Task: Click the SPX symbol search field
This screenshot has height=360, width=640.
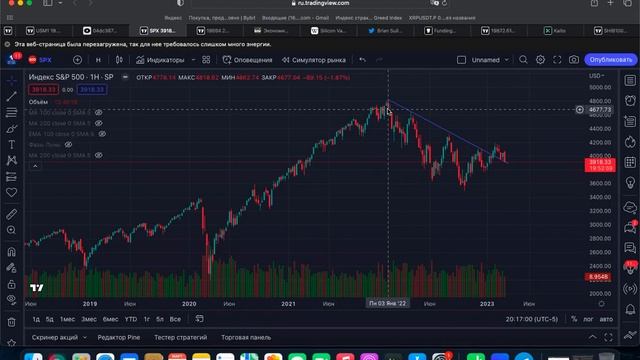Action: pyautogui.click(x=40, y=60)
